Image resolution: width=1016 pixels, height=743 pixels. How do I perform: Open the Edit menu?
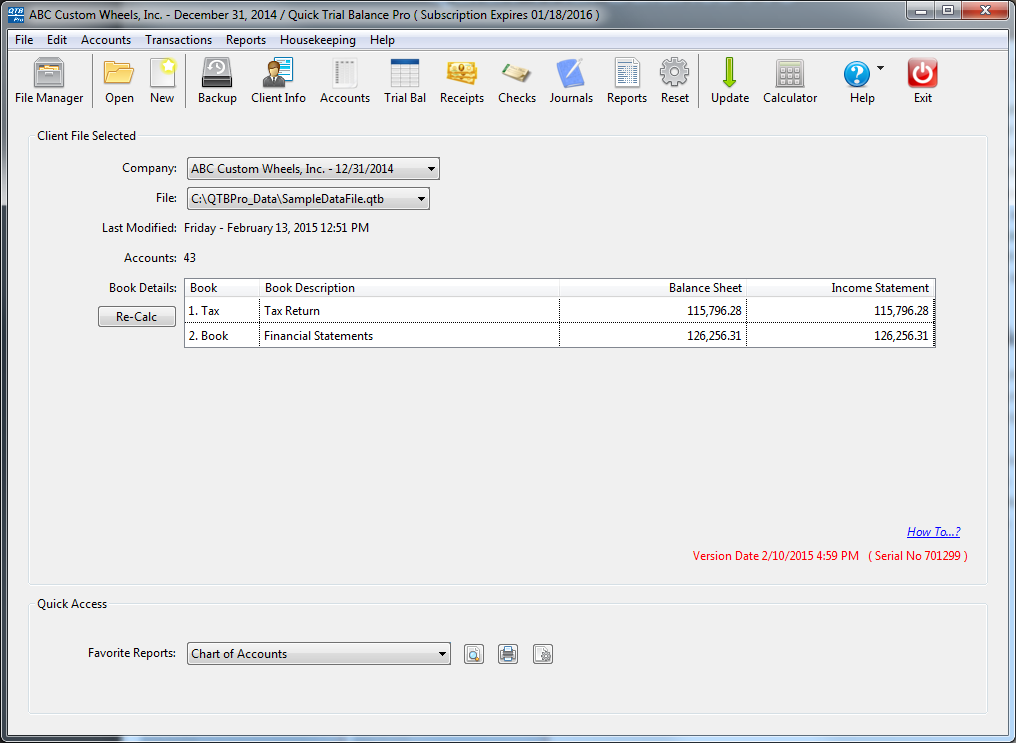pos(57,40)
